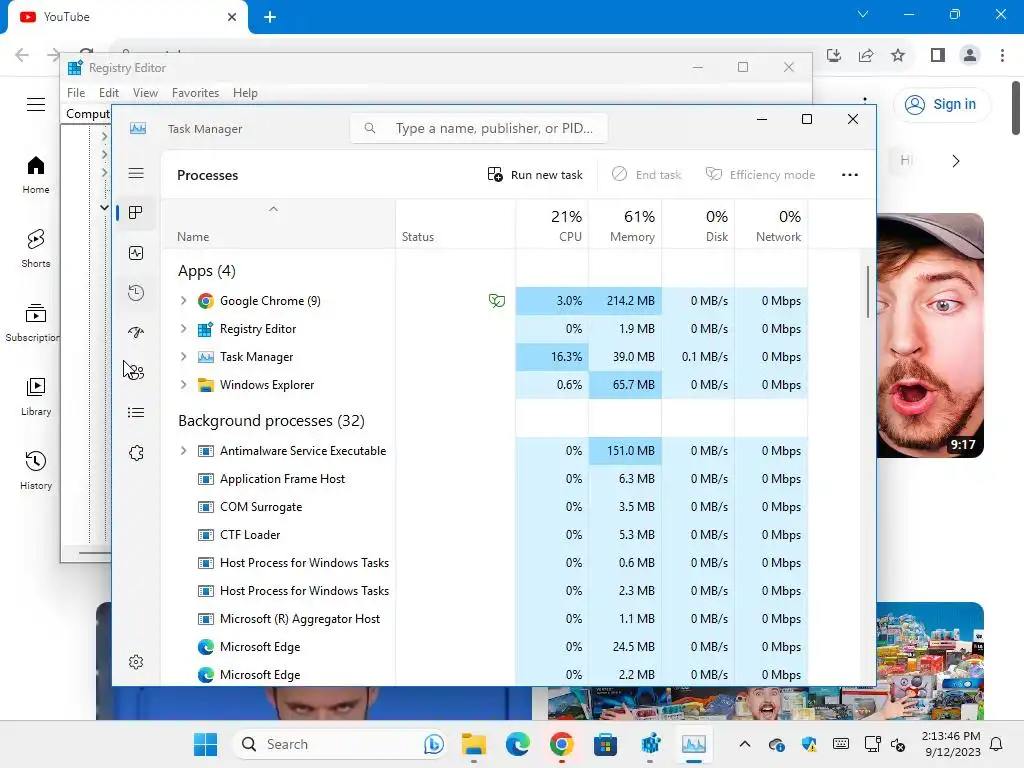Open YouTube Library in sidebar
The image size is (1024, 768).
click(x=36, y=397)
